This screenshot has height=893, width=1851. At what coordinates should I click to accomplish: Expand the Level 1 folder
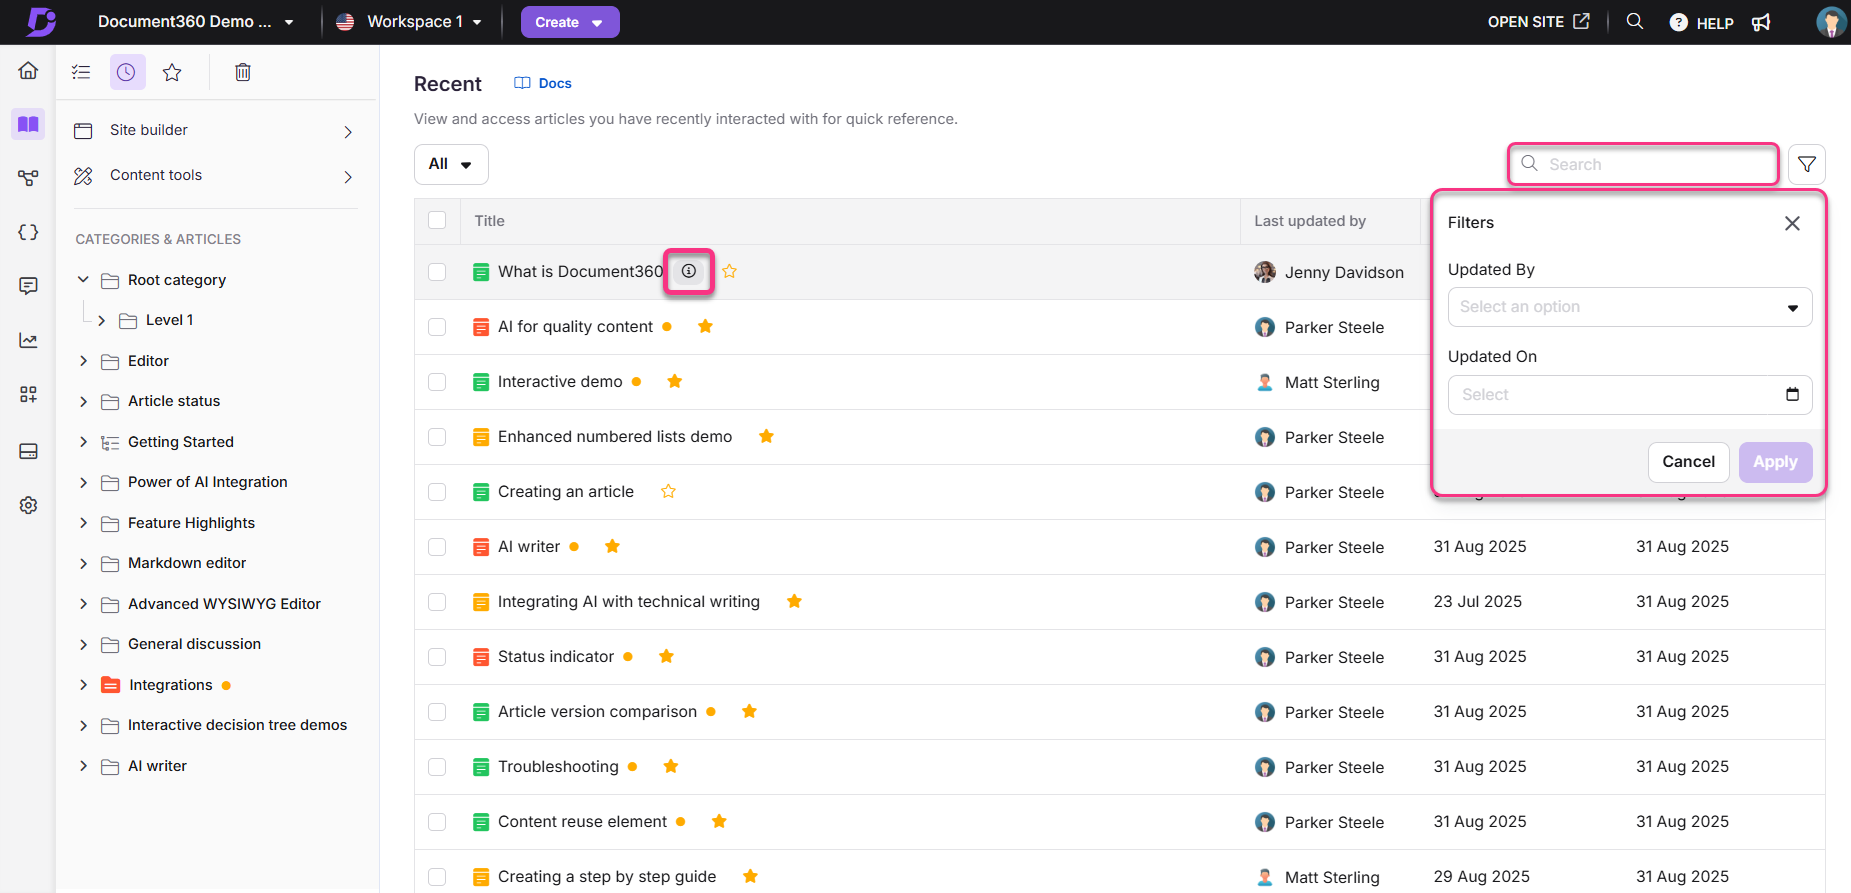pos(102,320)
